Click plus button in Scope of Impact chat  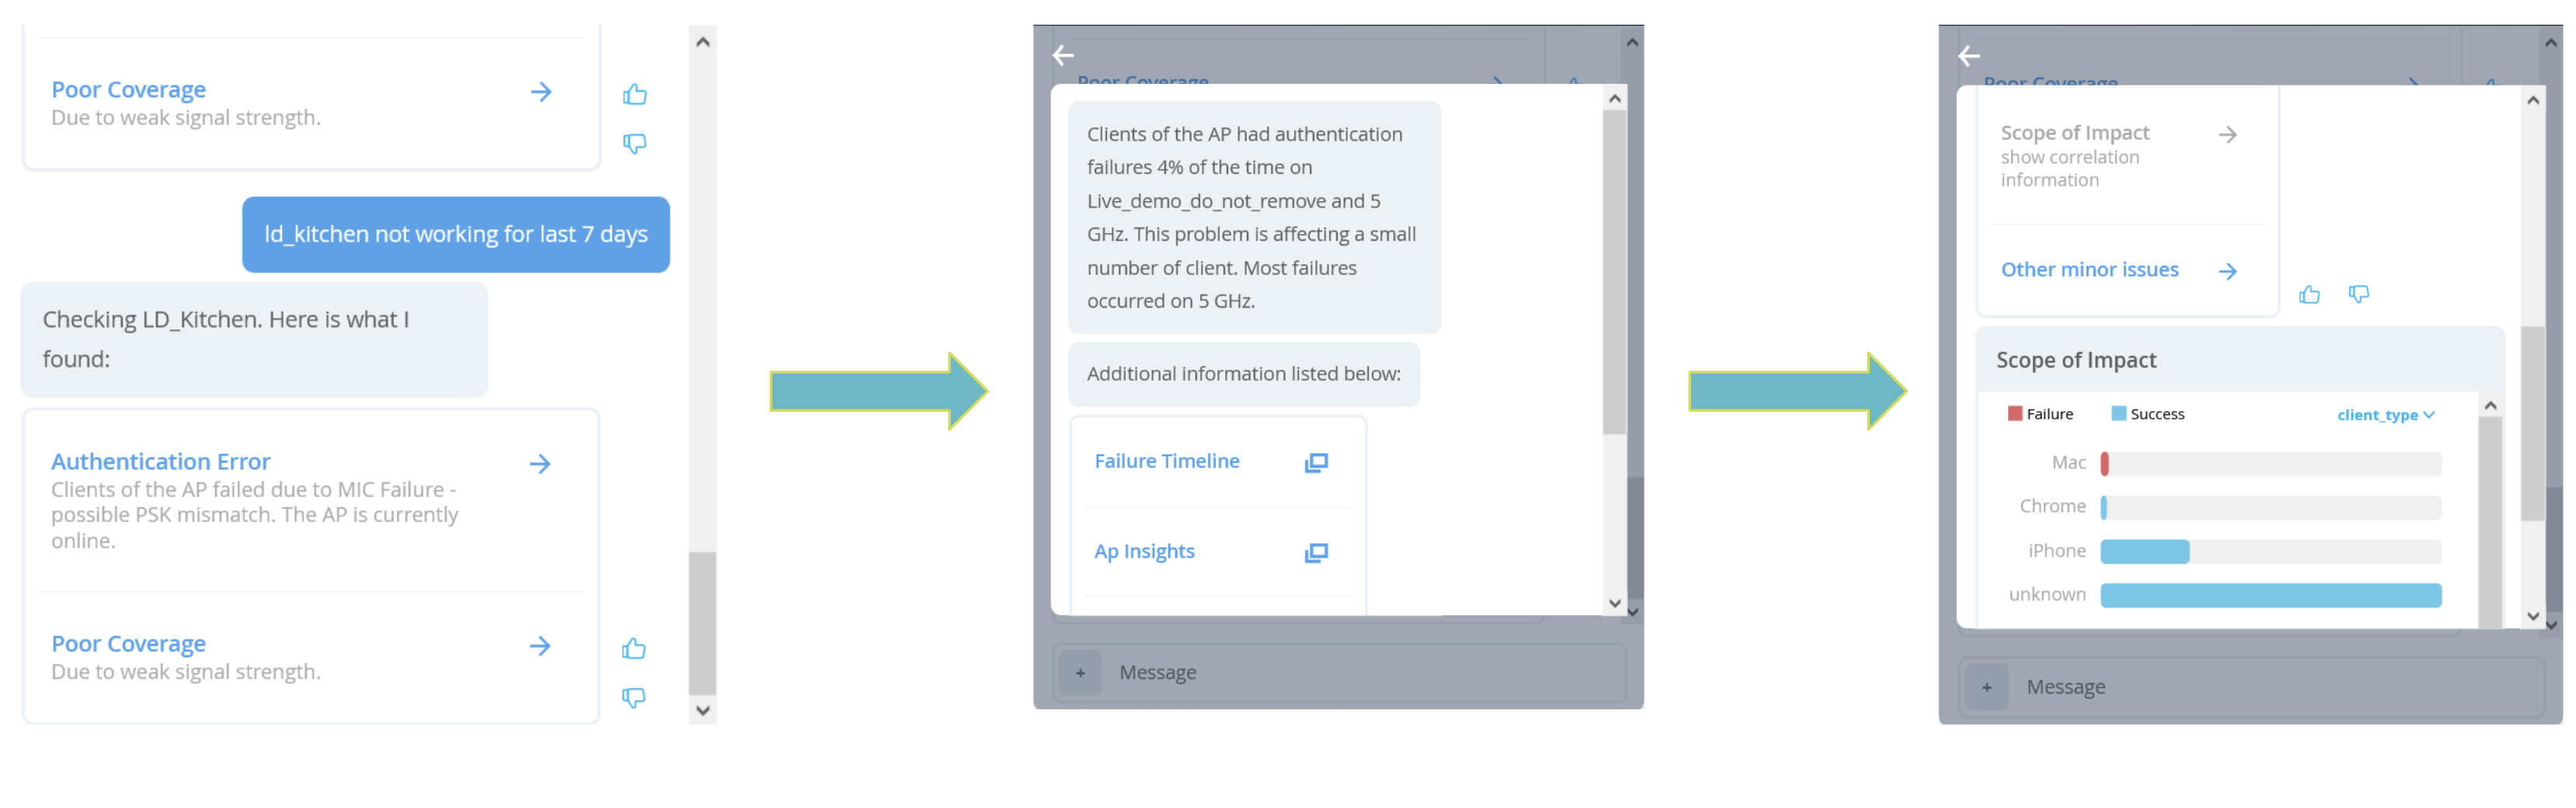click(1986, 688)
